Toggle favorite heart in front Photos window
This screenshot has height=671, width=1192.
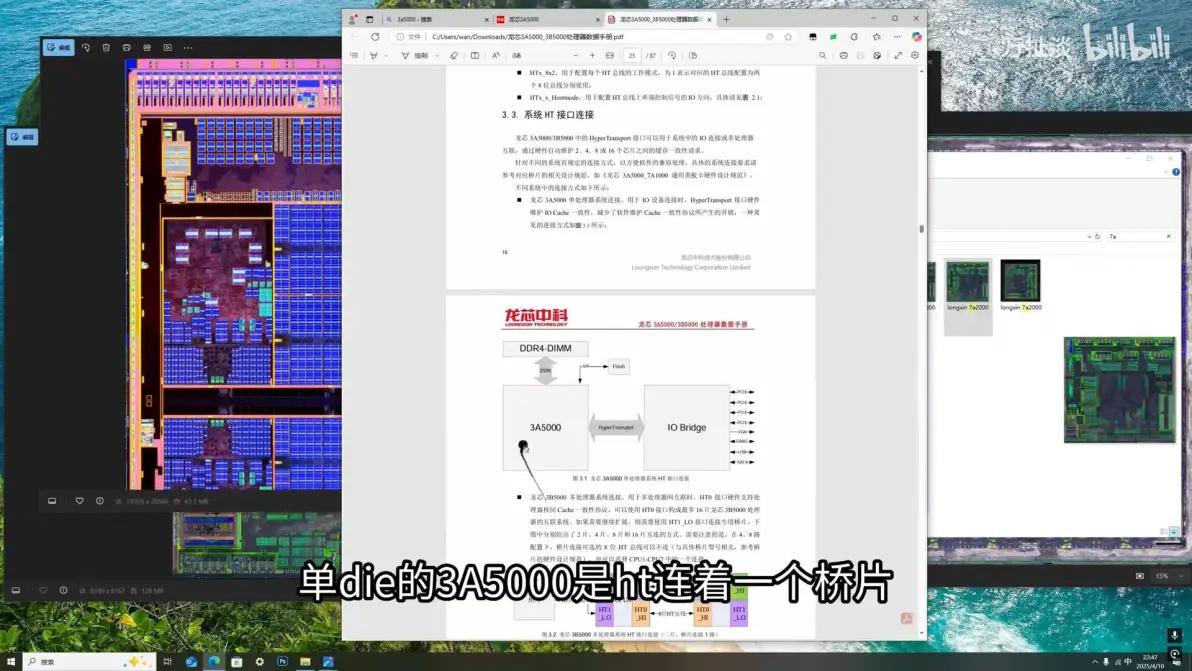79,501
